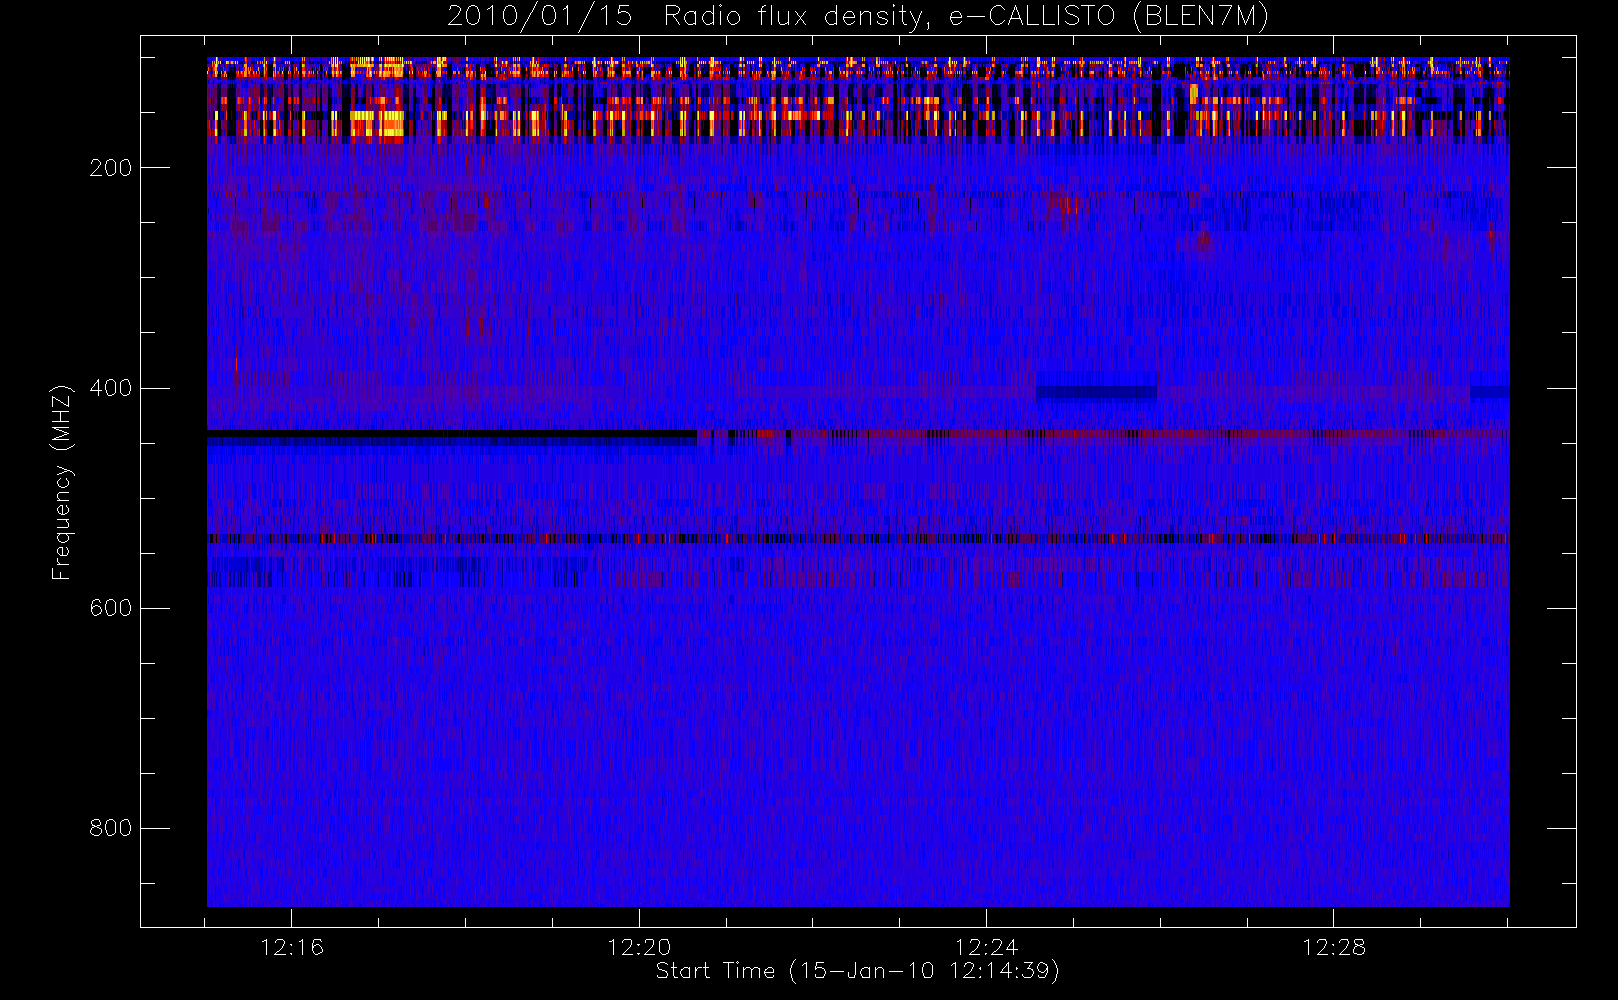
Task: Click the plot title 'Radio flux density, e-CALLISTO (BLEN7M)'
Action: click(x=966, y=17)
